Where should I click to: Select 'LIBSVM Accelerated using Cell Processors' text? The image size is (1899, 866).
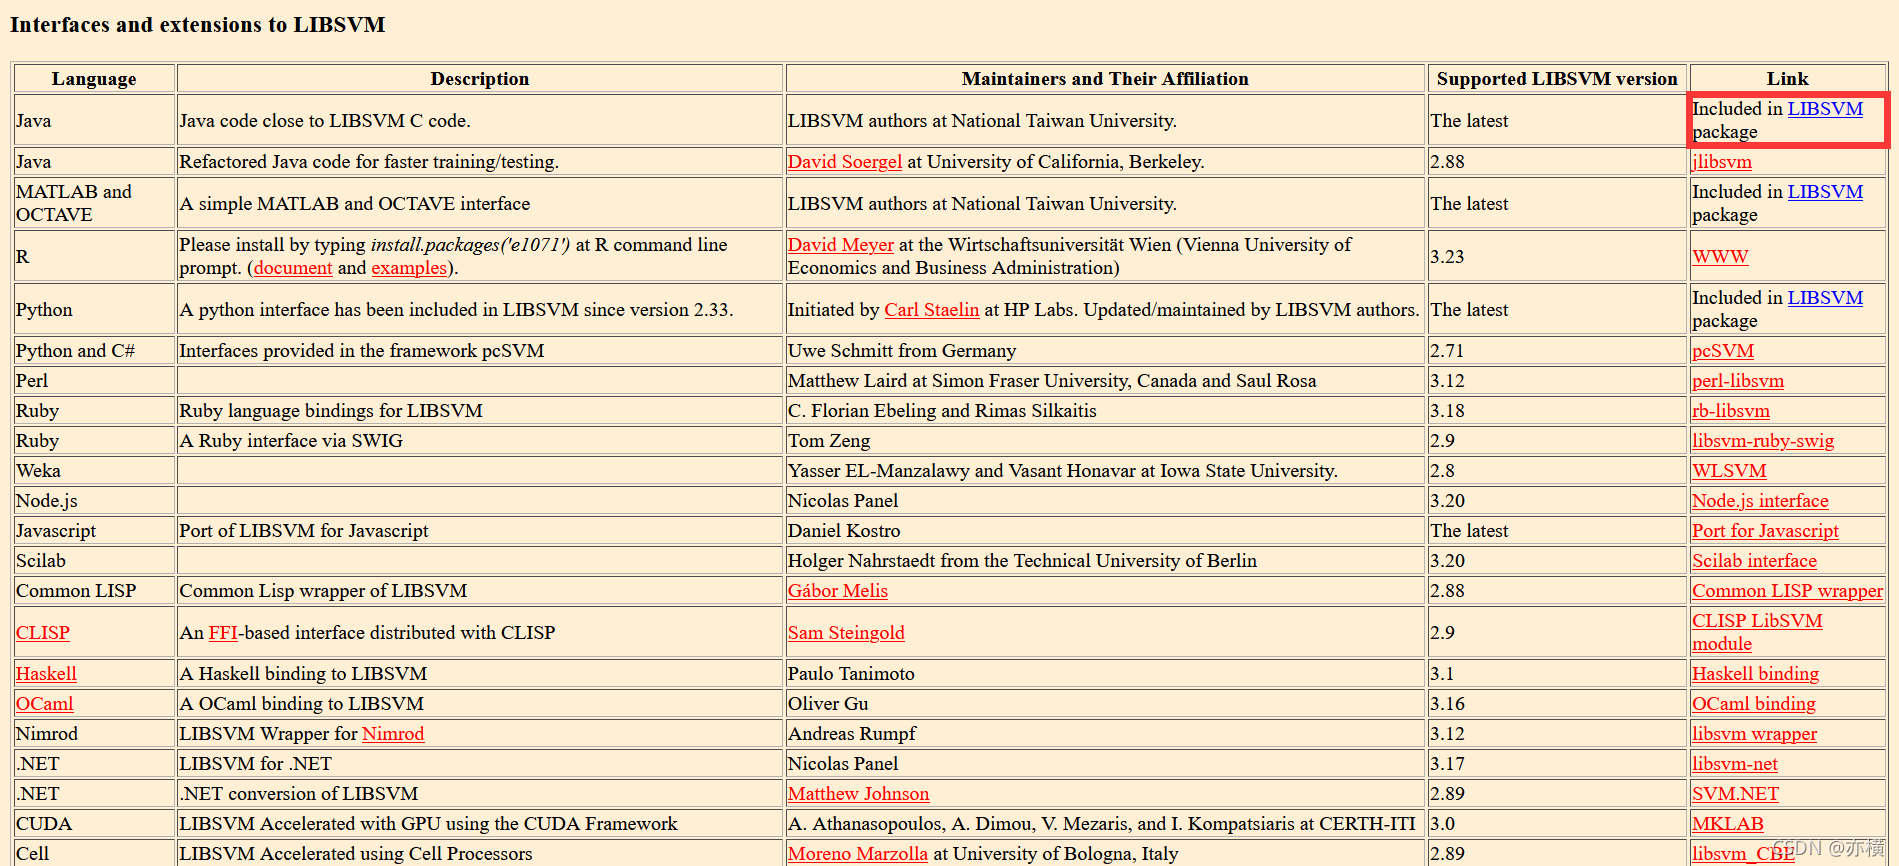356,854
